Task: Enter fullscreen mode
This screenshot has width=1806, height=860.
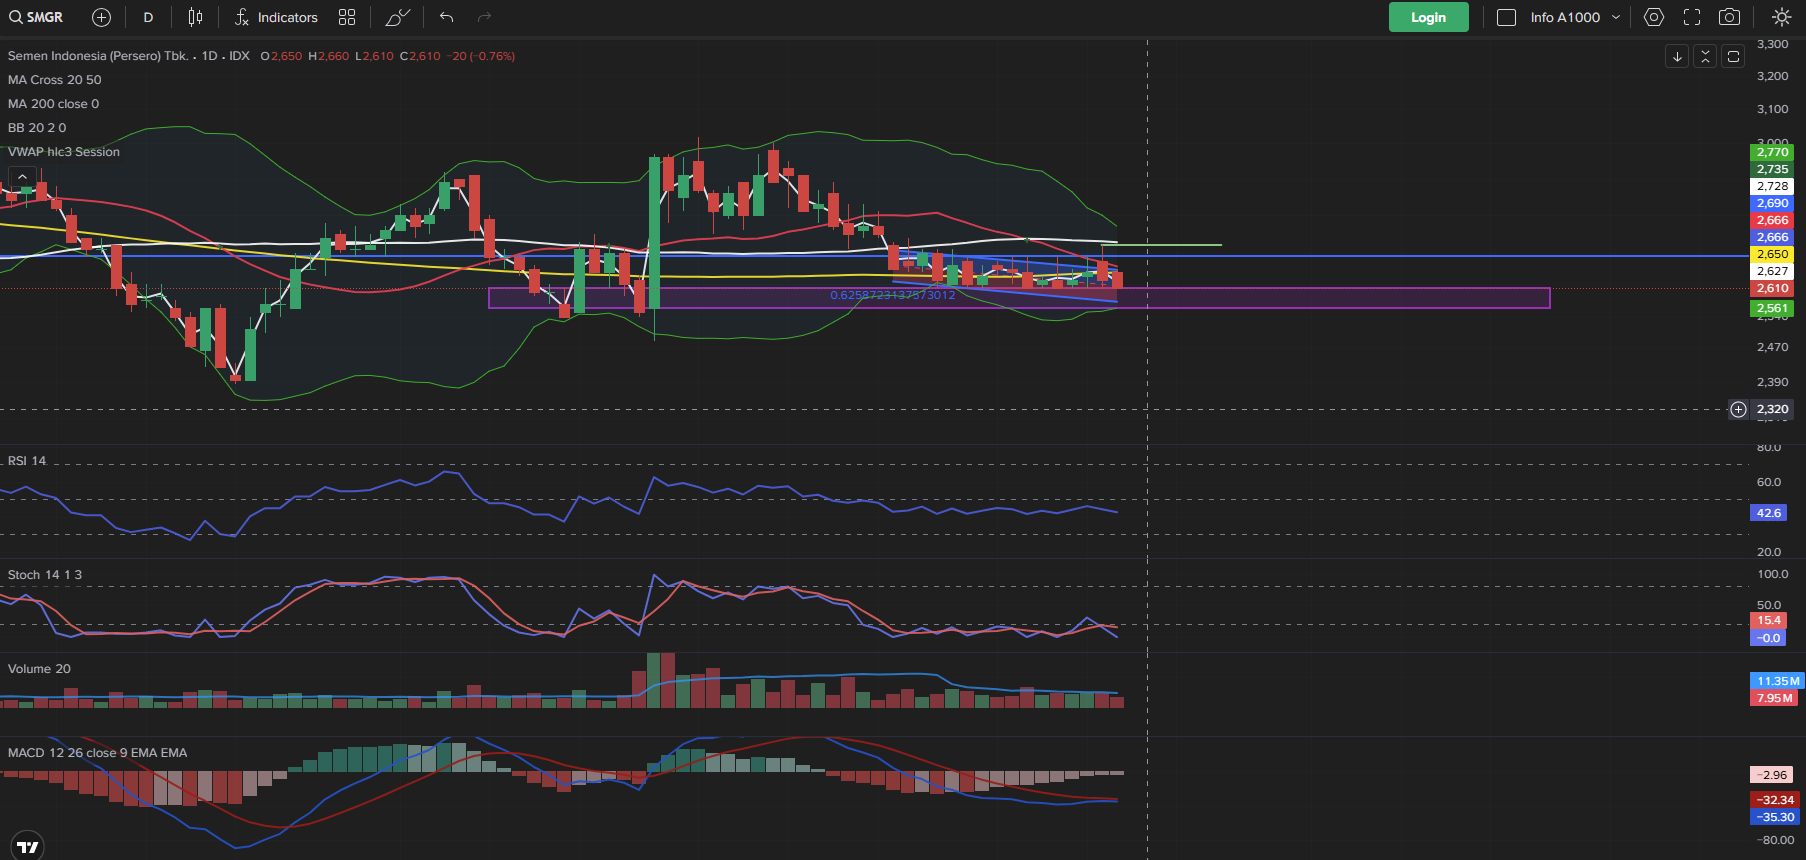Action: pos(1692,17)
